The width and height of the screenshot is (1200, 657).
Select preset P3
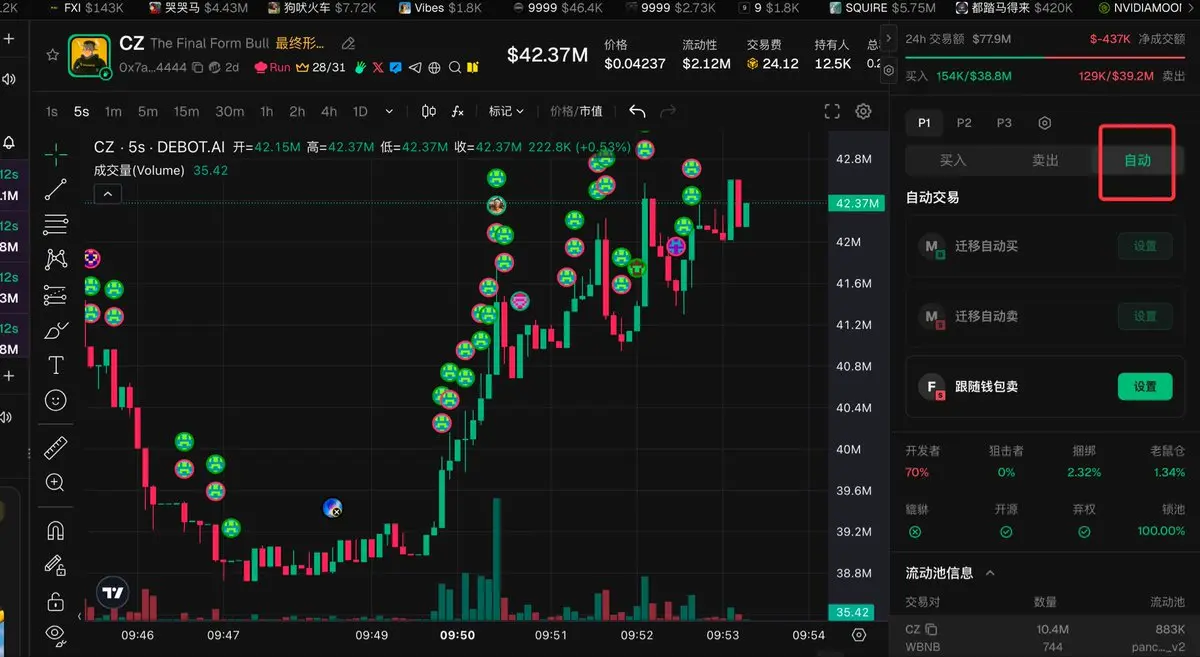[x=1004, y=123]
